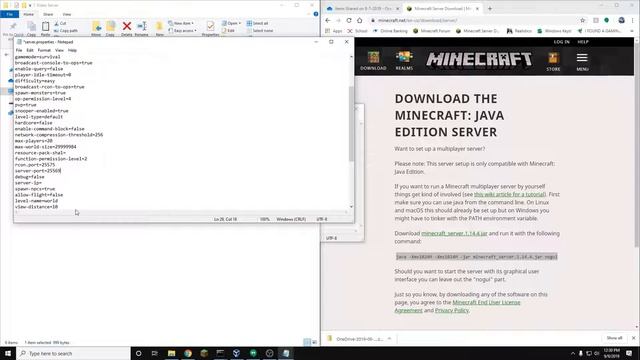Viewport: 640px width, 360px height.
Task: Open the File tab in File Explorer
Action: [9, 14]
